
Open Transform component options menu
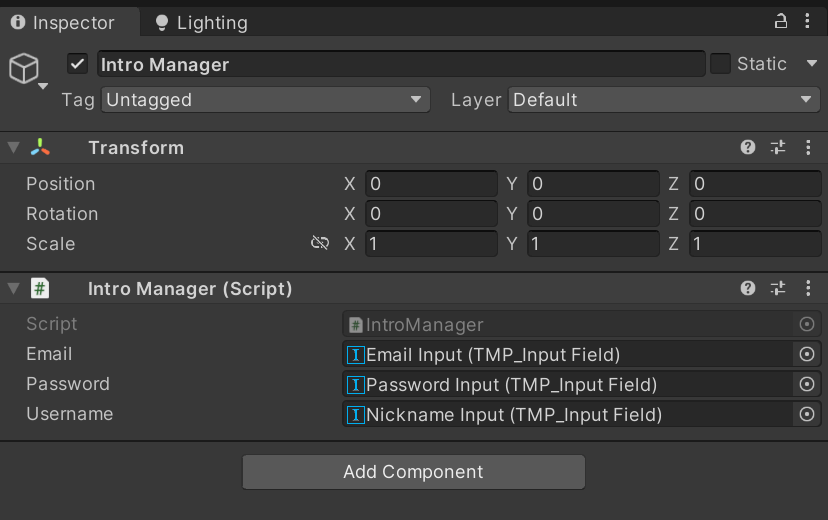[x=808, y=147]
